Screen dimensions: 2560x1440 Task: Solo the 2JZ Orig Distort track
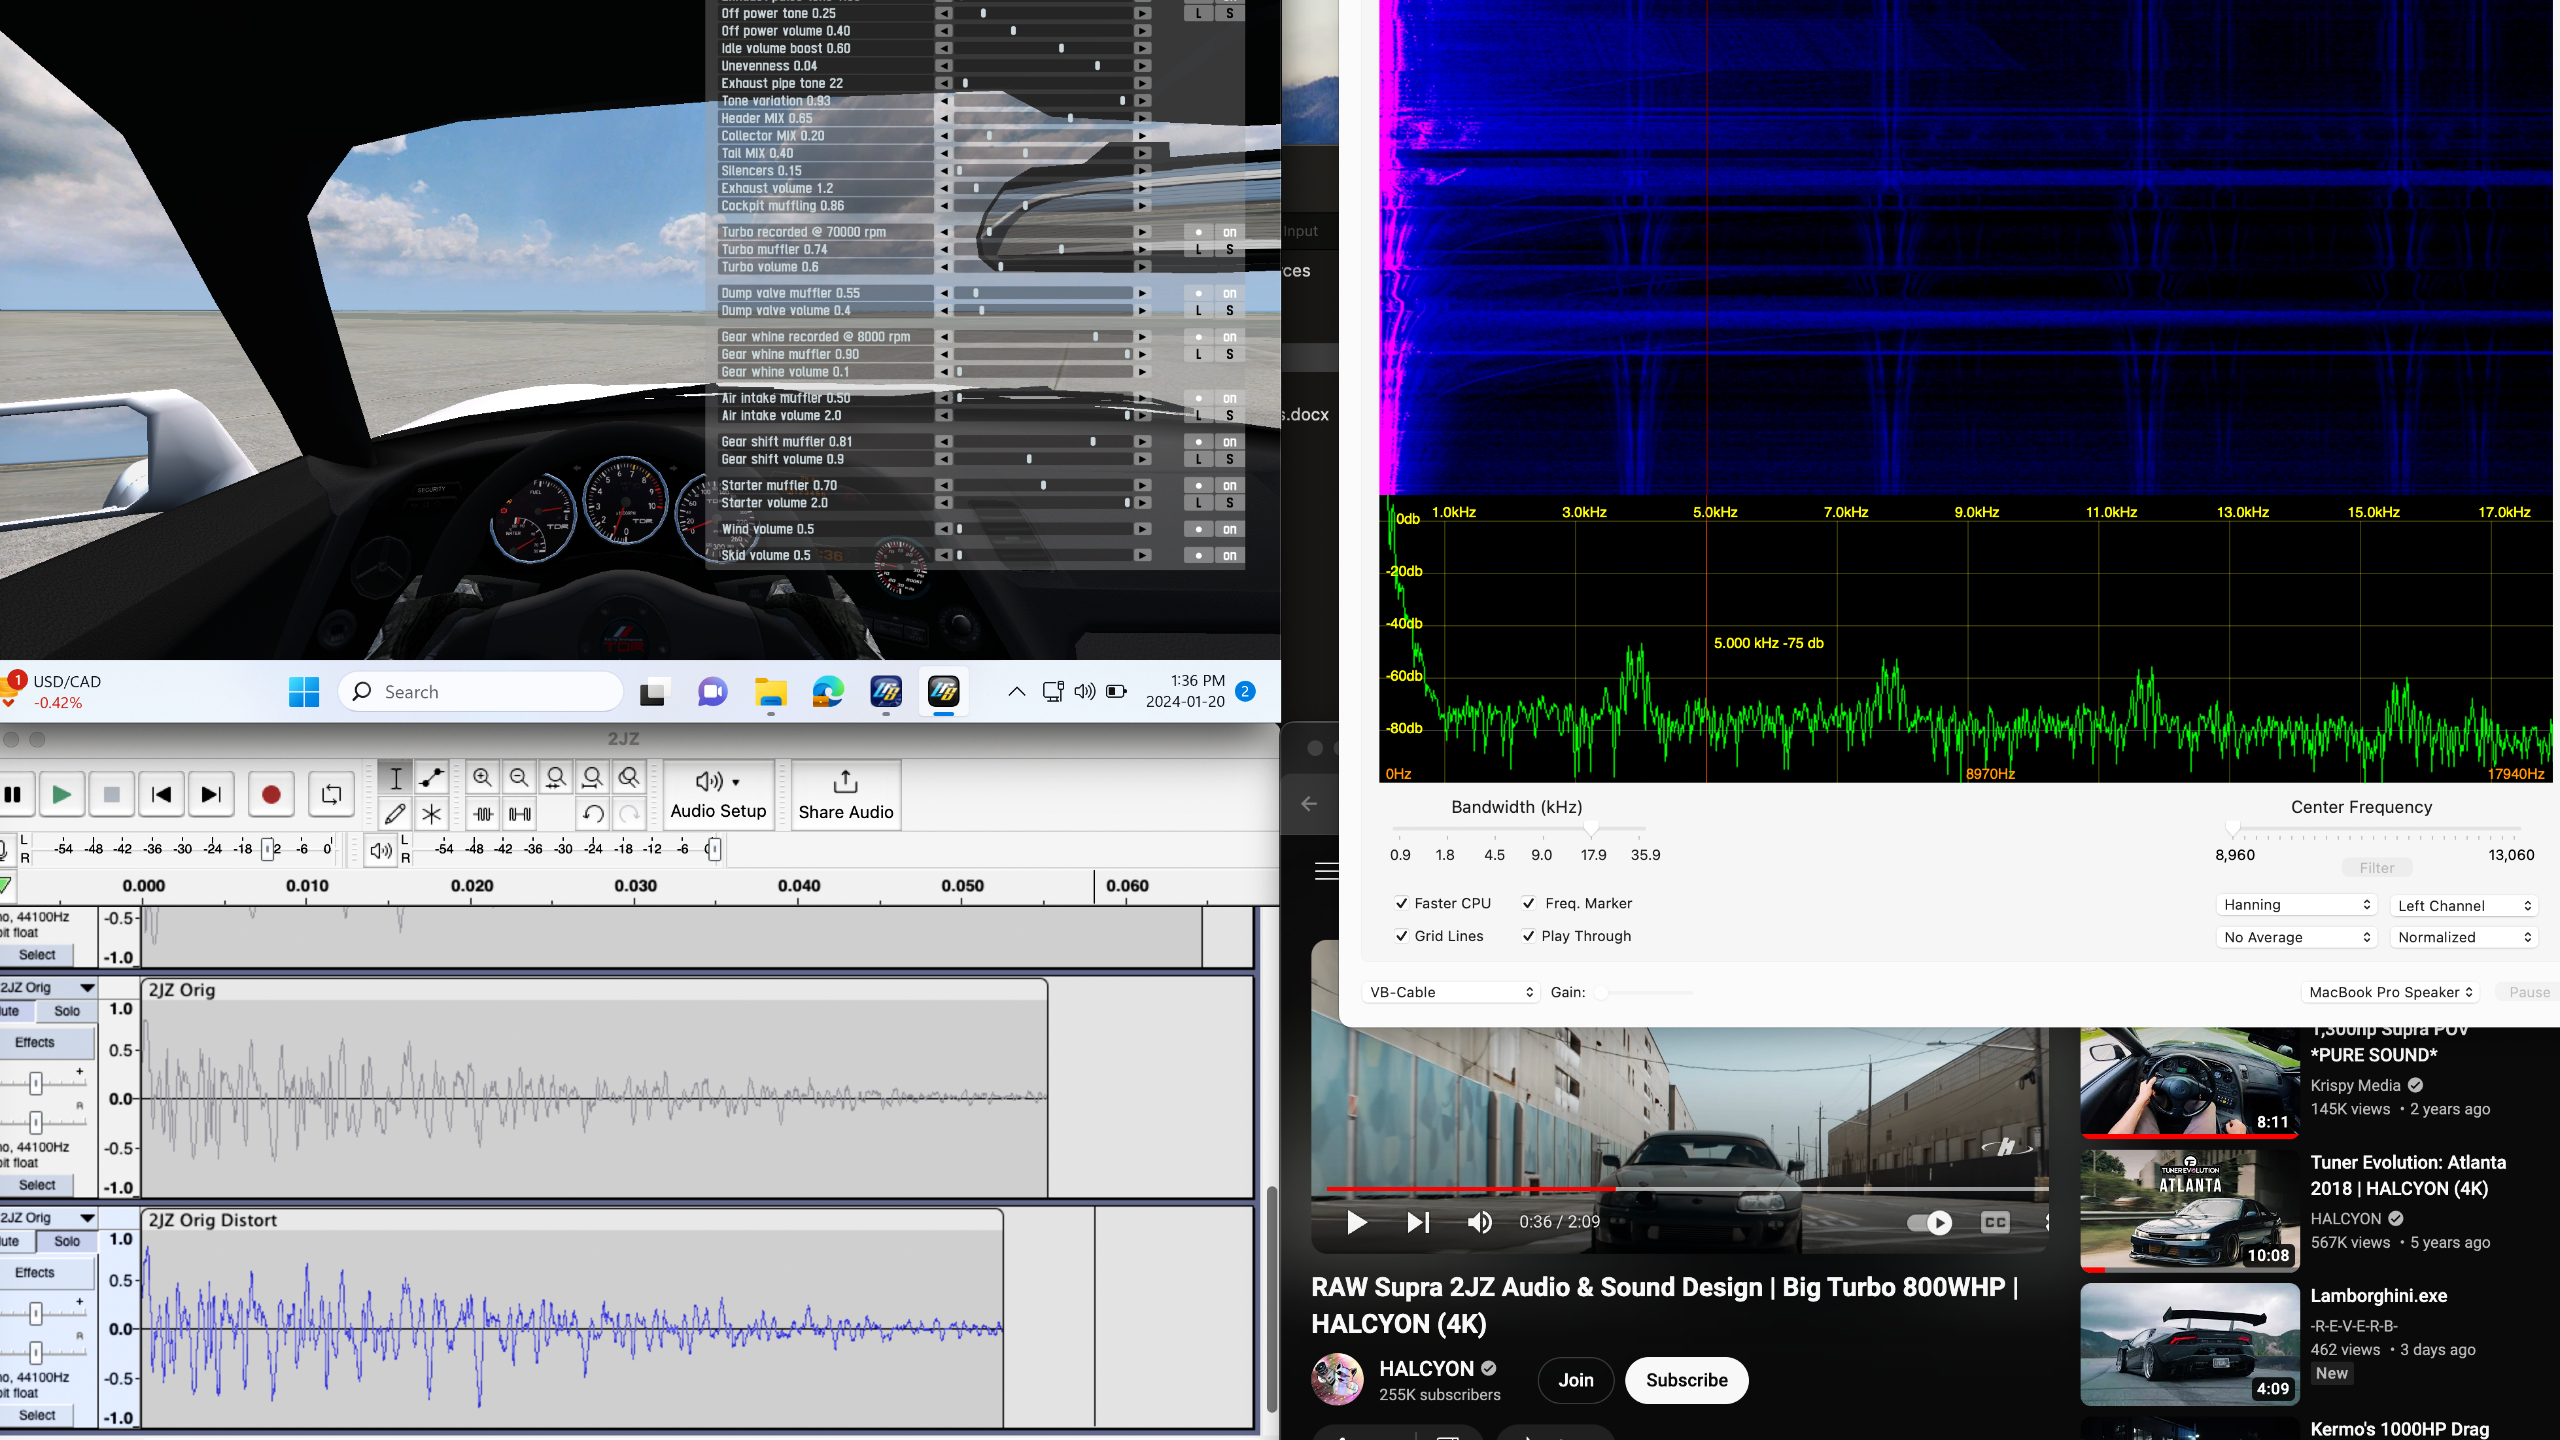(x=67, y=1241)
